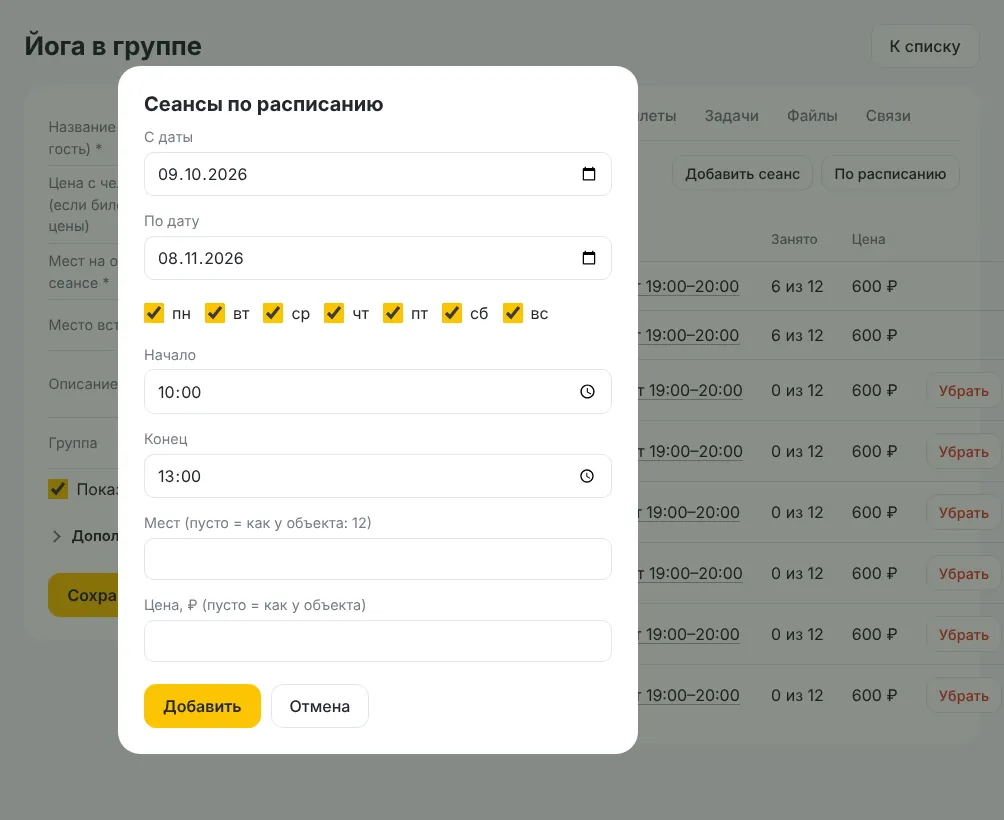This screenshot has height=820, width=1004.
Task: Click the "Цена" column header
Action: (868, 239)
